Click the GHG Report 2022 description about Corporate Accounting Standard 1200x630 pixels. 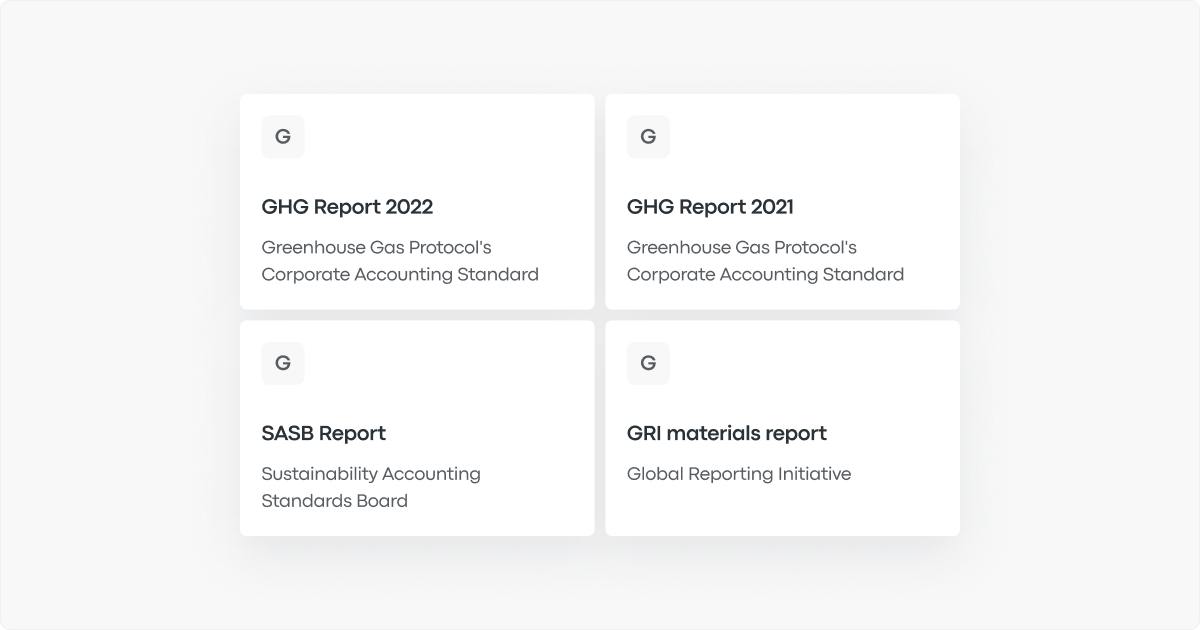click(400, 261)
